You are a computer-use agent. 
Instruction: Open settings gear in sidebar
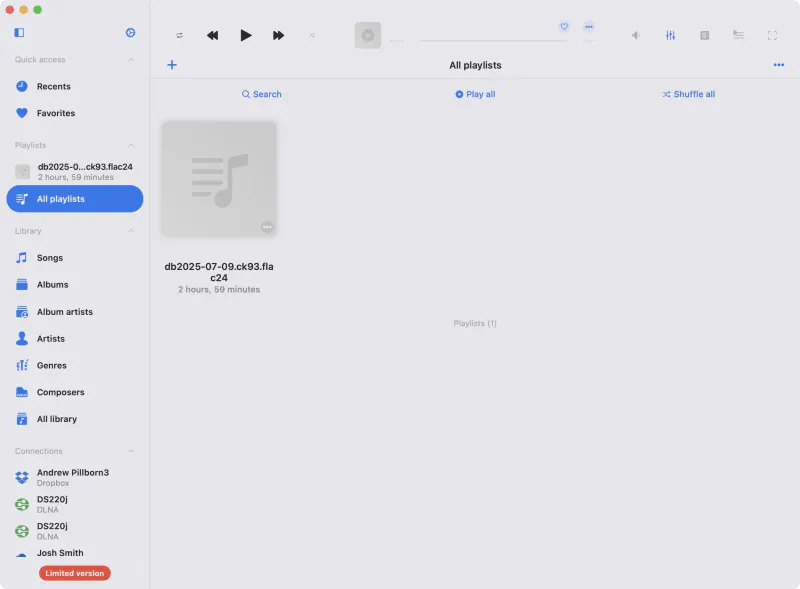pos(131,33)
